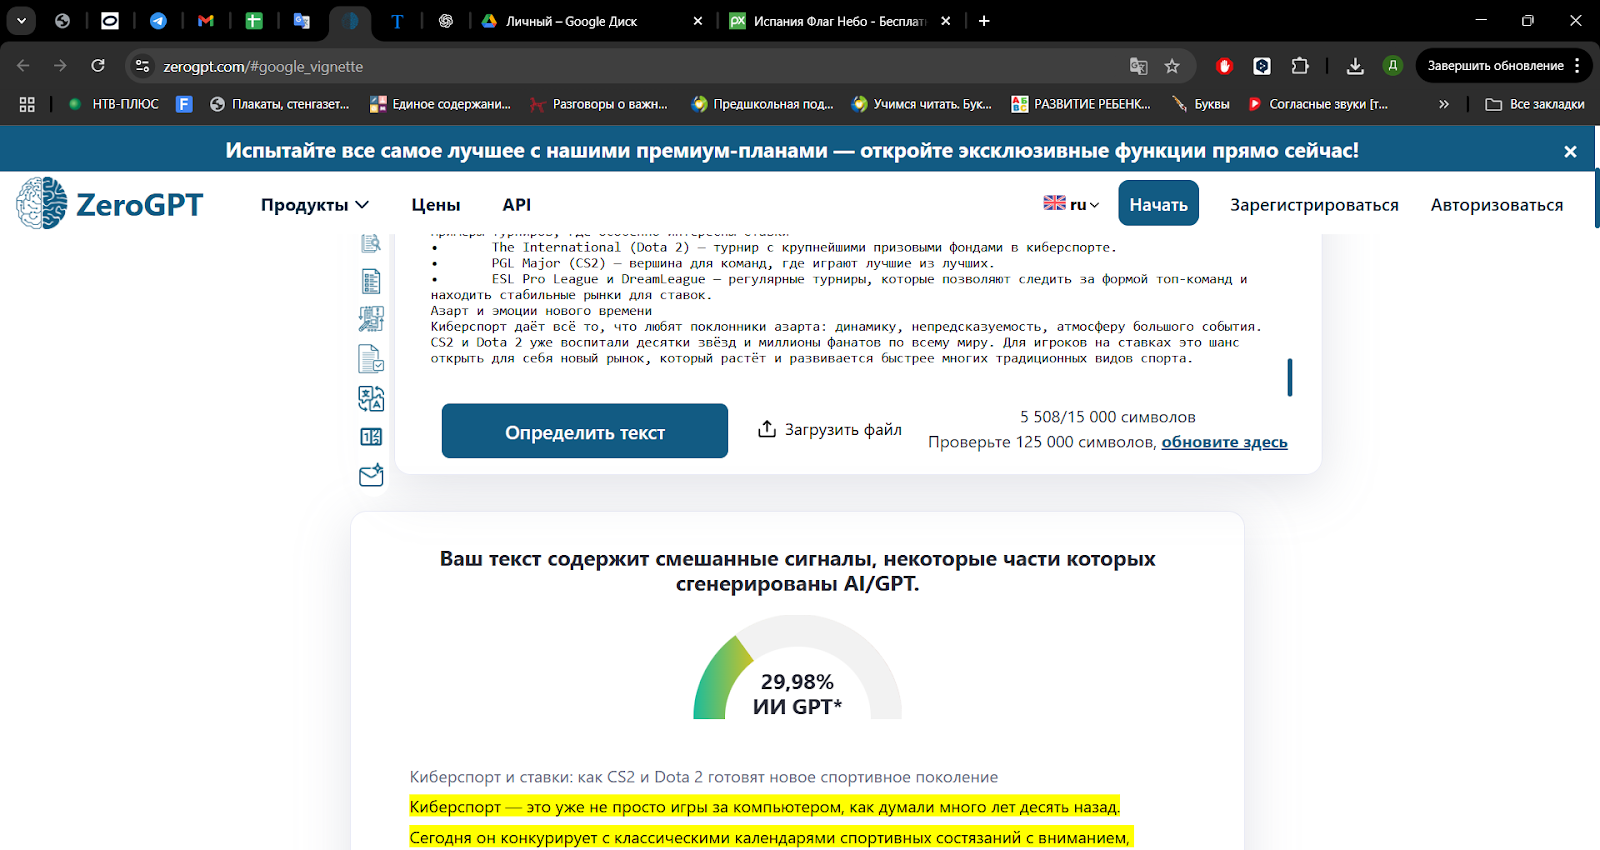Open the browser three-dot menu
Viewport: 1600px width, 850px height.
pos(1577,66)
